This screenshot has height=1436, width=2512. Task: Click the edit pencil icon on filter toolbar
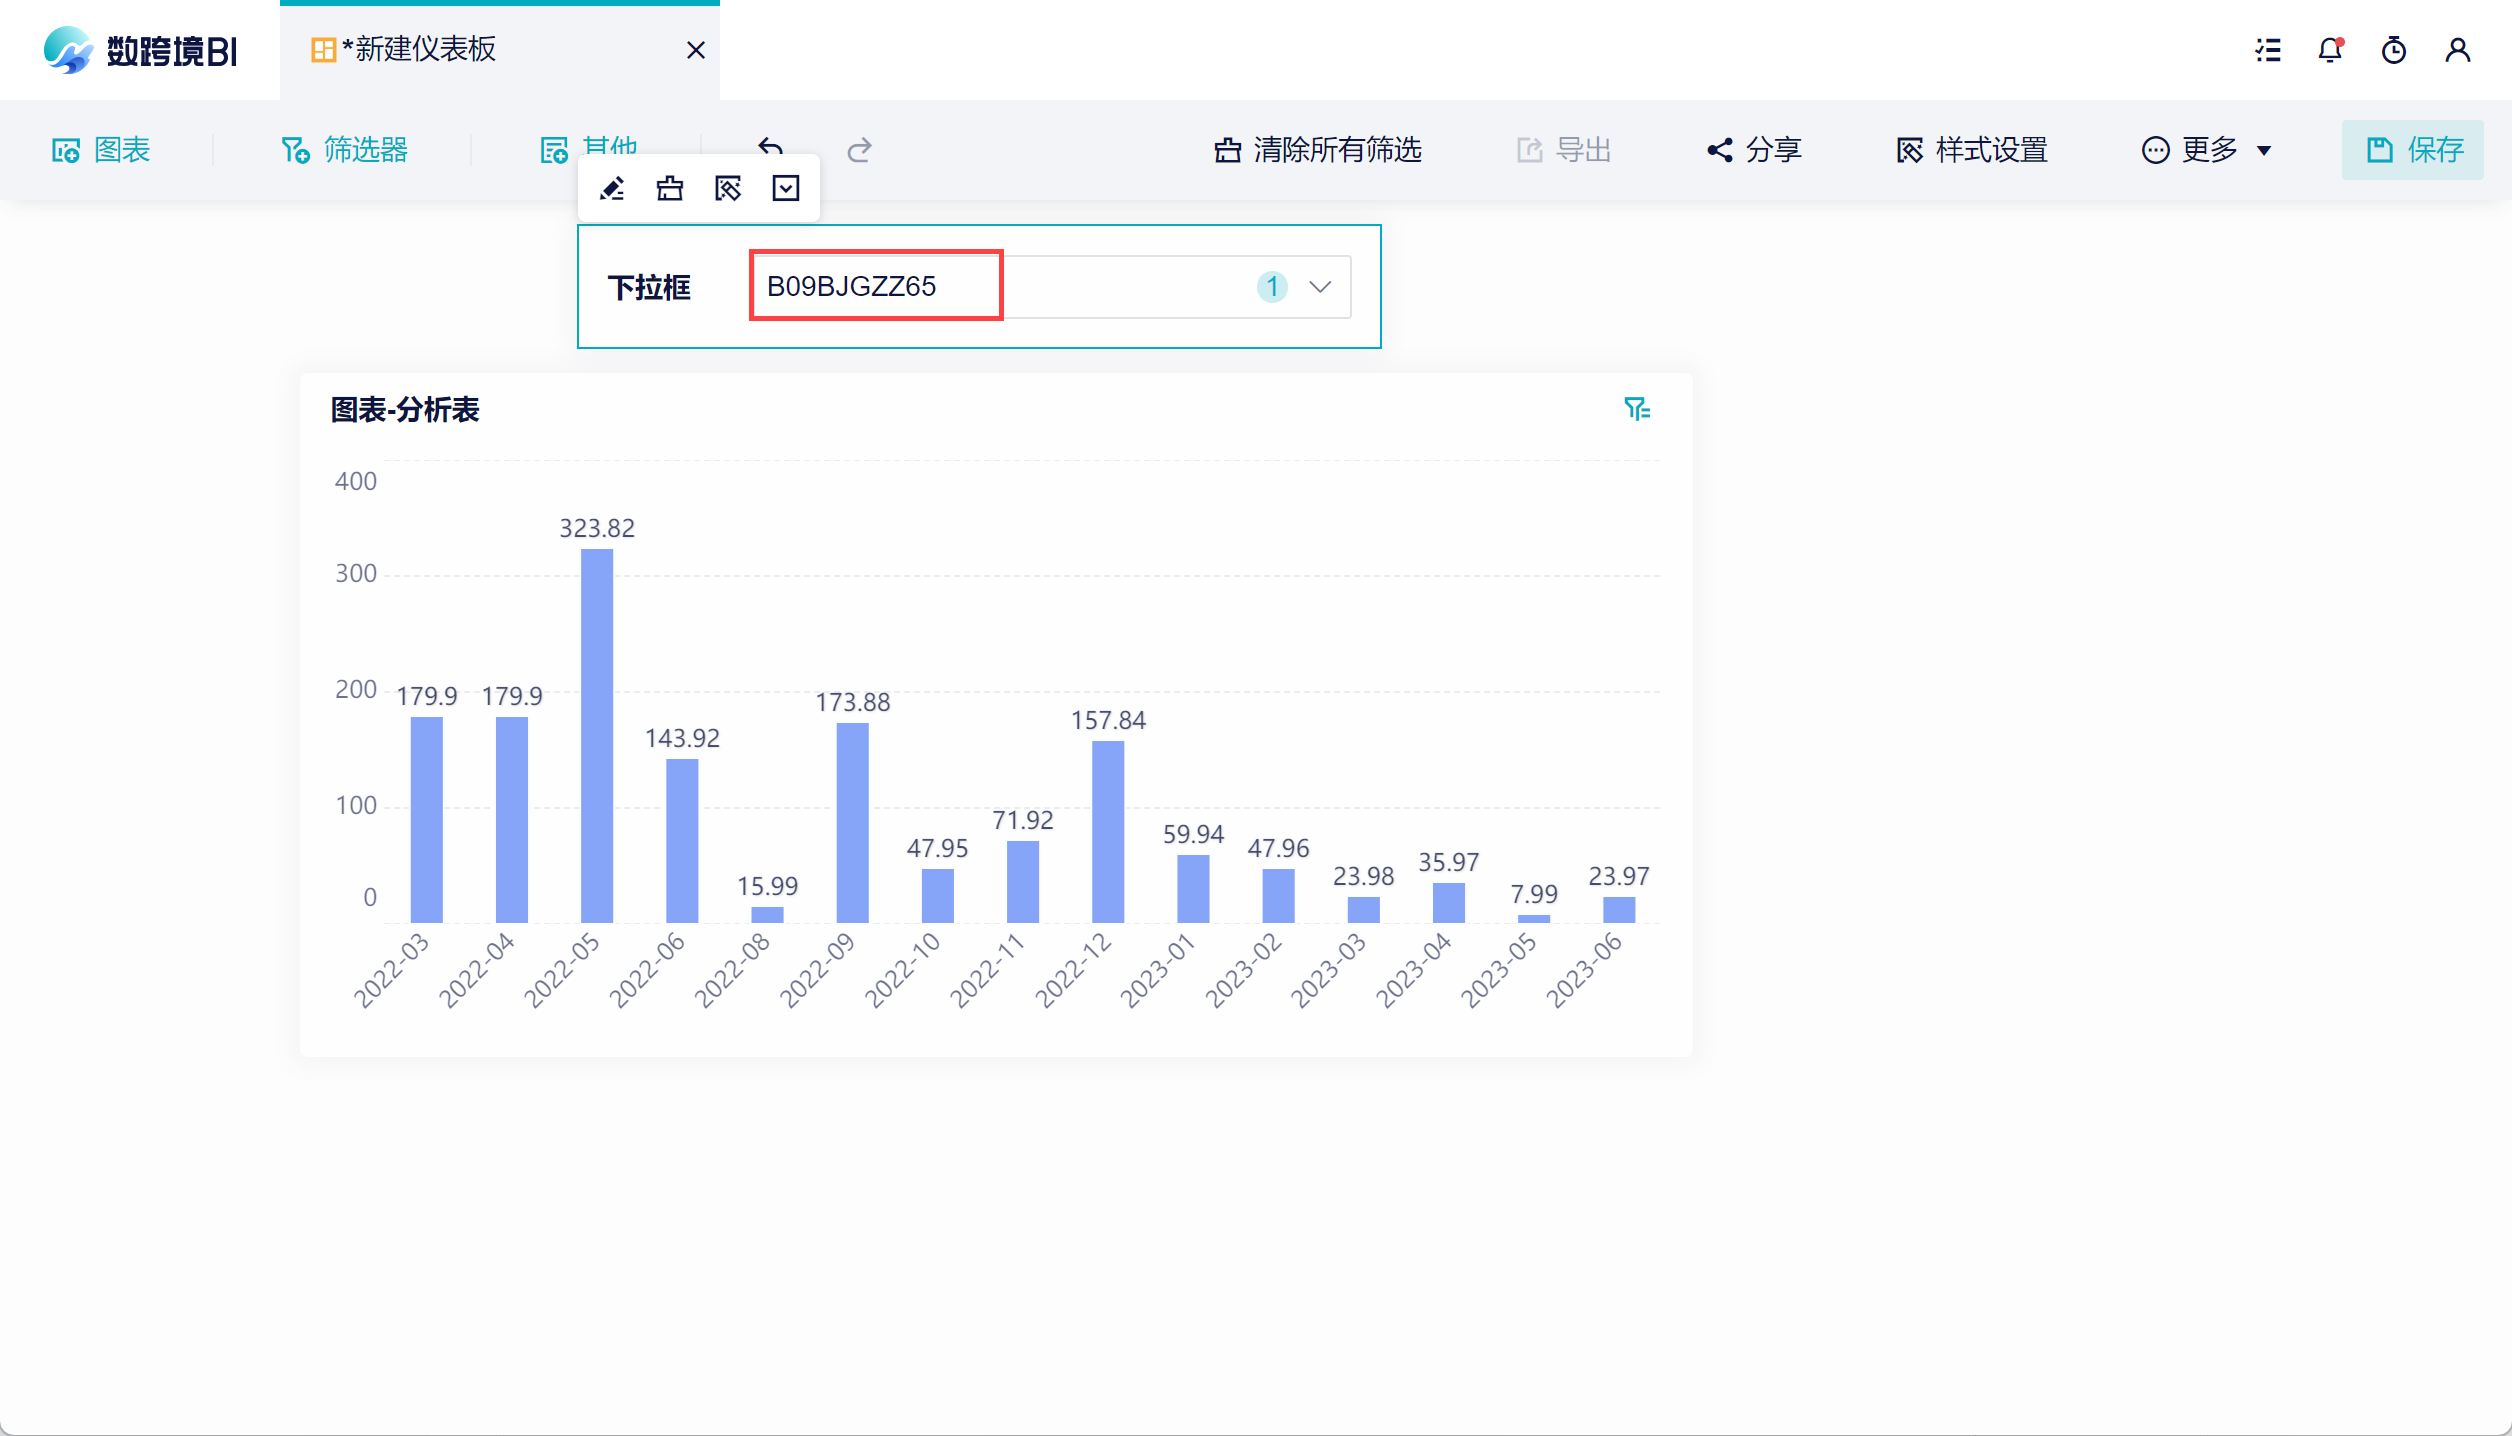[x=612, y=188]
